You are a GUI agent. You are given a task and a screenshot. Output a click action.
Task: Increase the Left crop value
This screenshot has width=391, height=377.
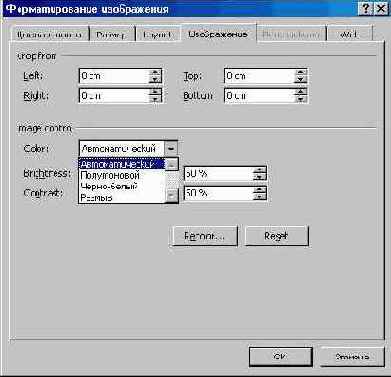click(155, 72)
